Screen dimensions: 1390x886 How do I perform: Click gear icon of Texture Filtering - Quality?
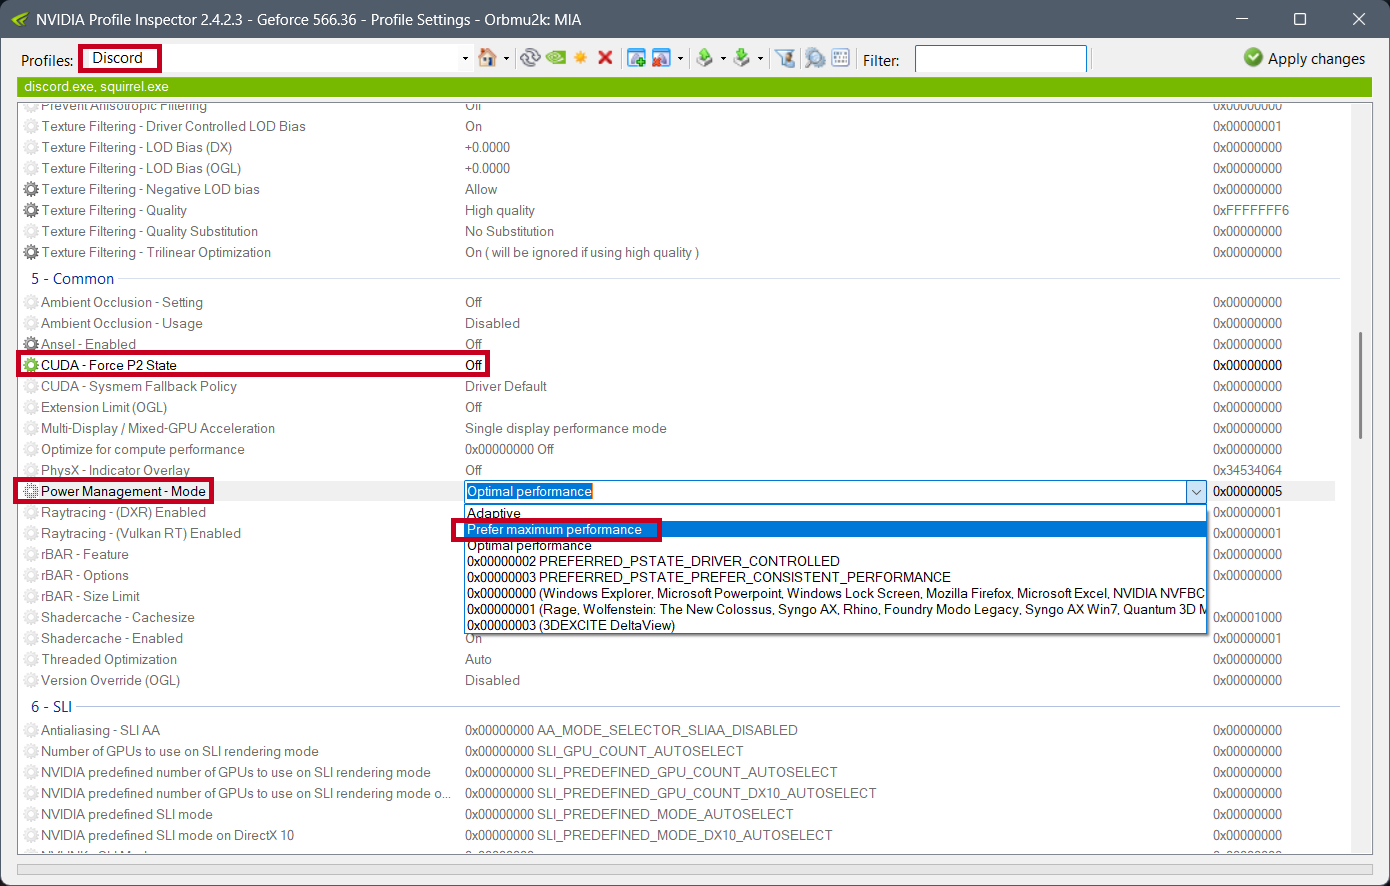coord(31,210)
